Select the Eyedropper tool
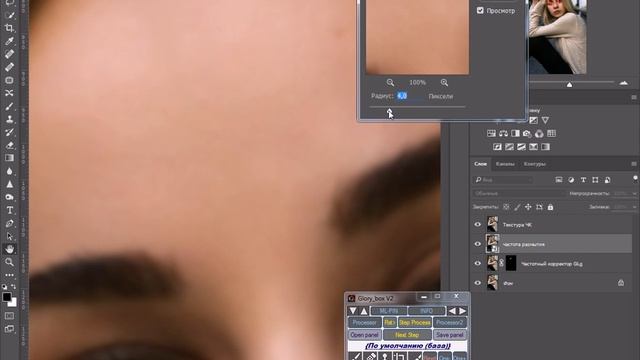 [x=9, y=41]
